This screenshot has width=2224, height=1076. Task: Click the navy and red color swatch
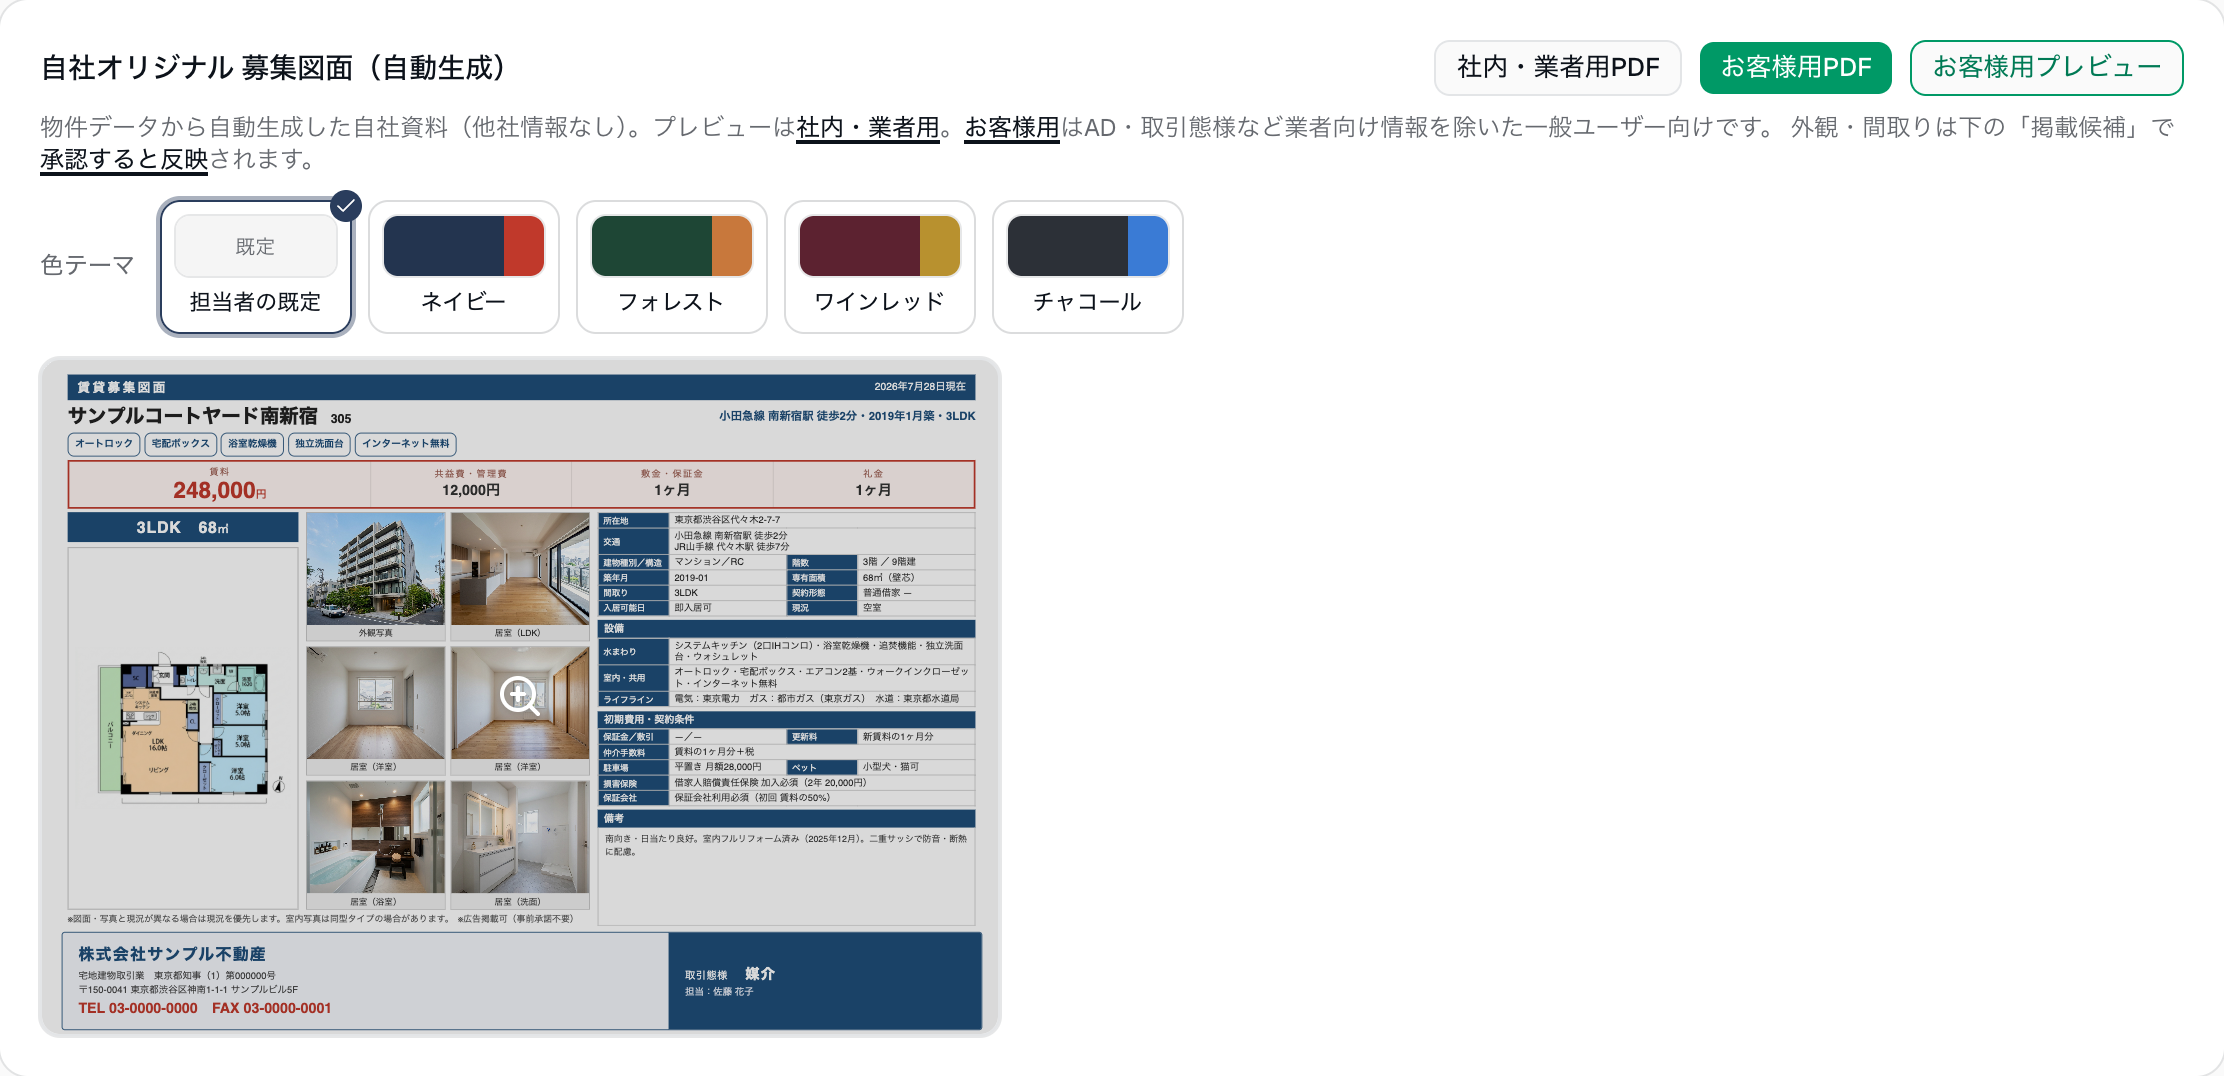(x=464, y=246)
